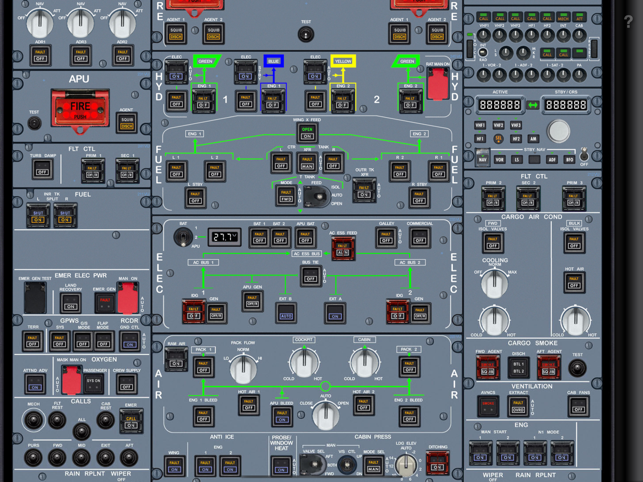Screen dimensions: 643x482
Task: Rotate the LDG ELEV selector knob
Action: (405, 464)
